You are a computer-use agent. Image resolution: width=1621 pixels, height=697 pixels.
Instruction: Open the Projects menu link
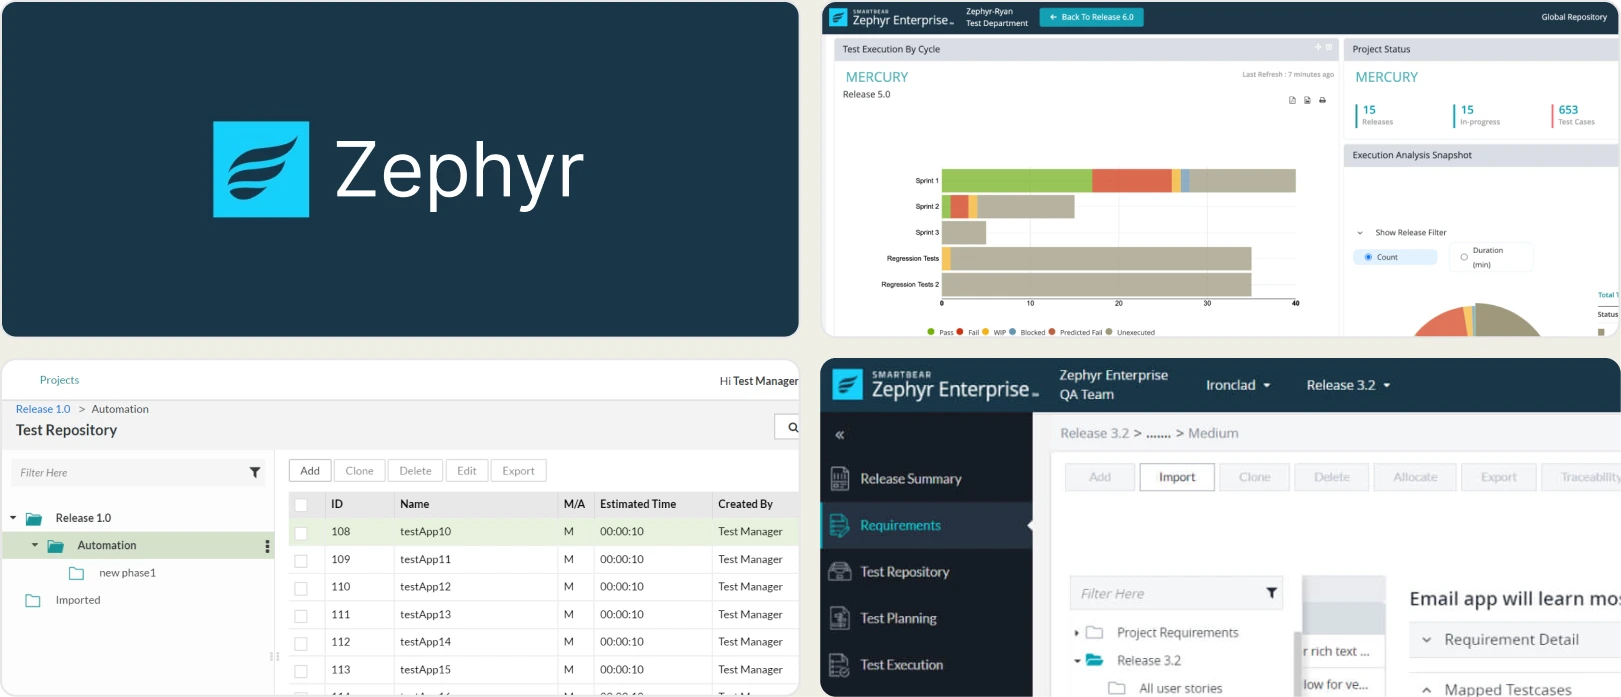[x=59, y=380]
